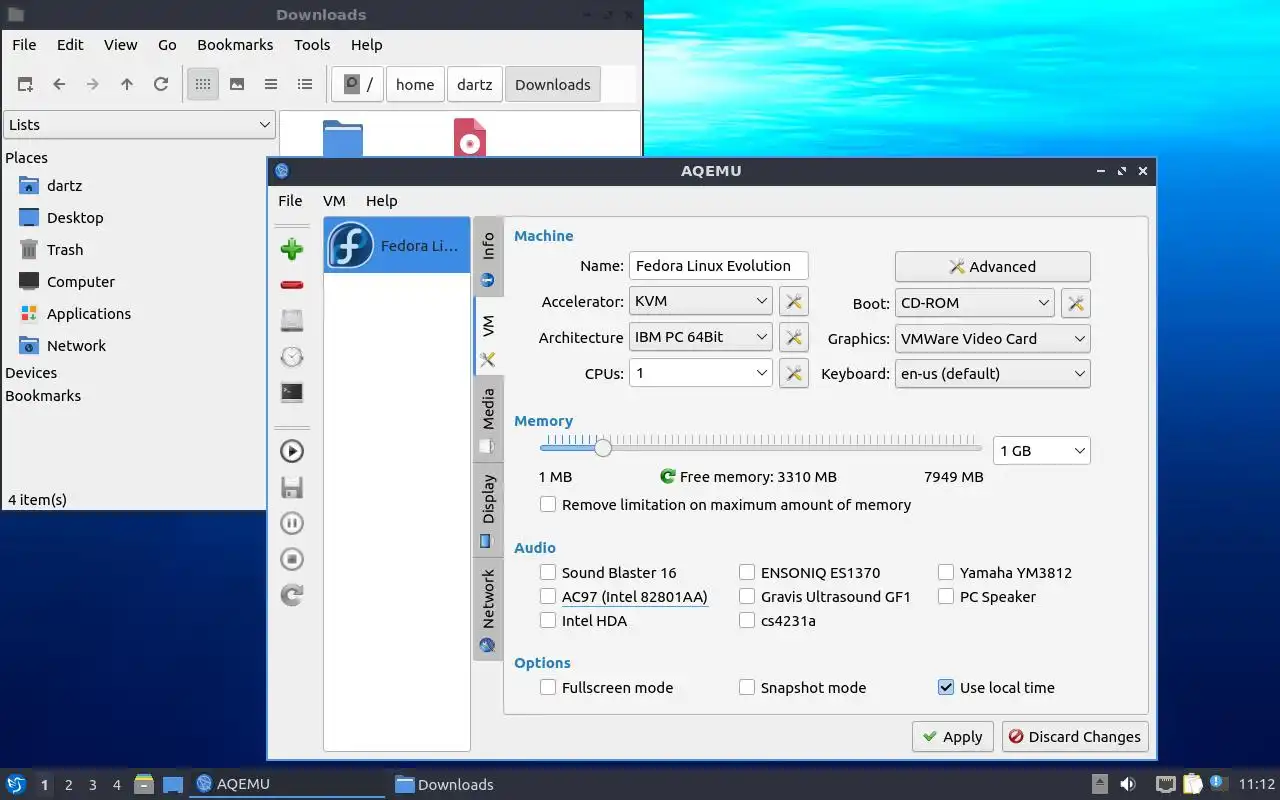Switch to the Display vertical tab

click(488, 512)
